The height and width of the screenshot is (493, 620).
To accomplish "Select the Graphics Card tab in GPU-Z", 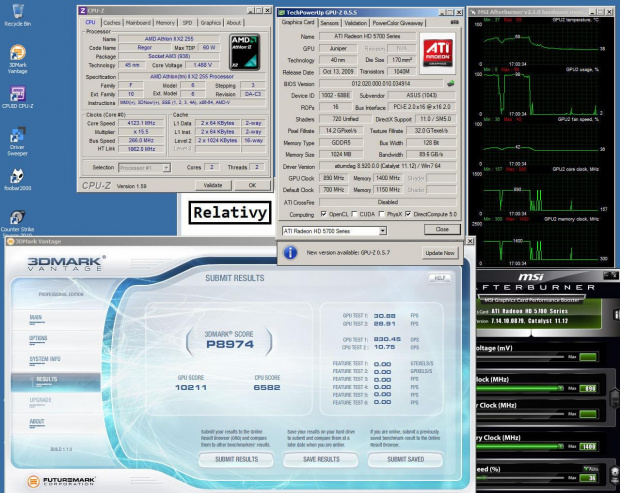I will [x=298, y=22].
